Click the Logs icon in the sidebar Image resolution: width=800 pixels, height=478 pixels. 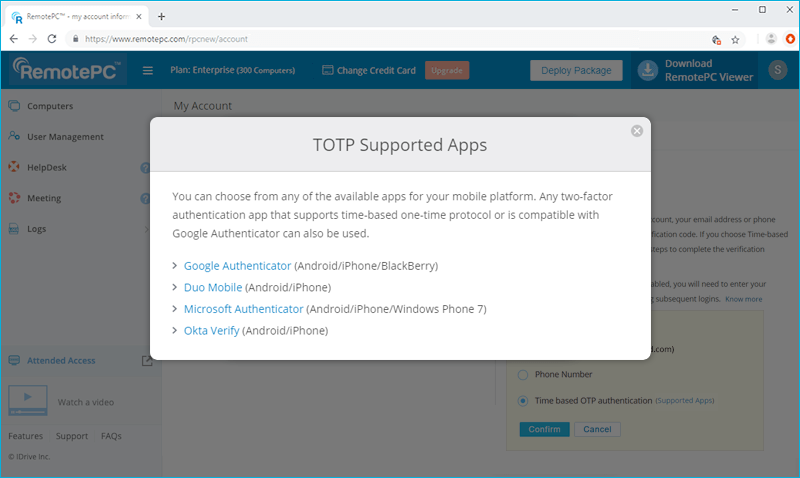pyautogui.click(x=14, y=229)
